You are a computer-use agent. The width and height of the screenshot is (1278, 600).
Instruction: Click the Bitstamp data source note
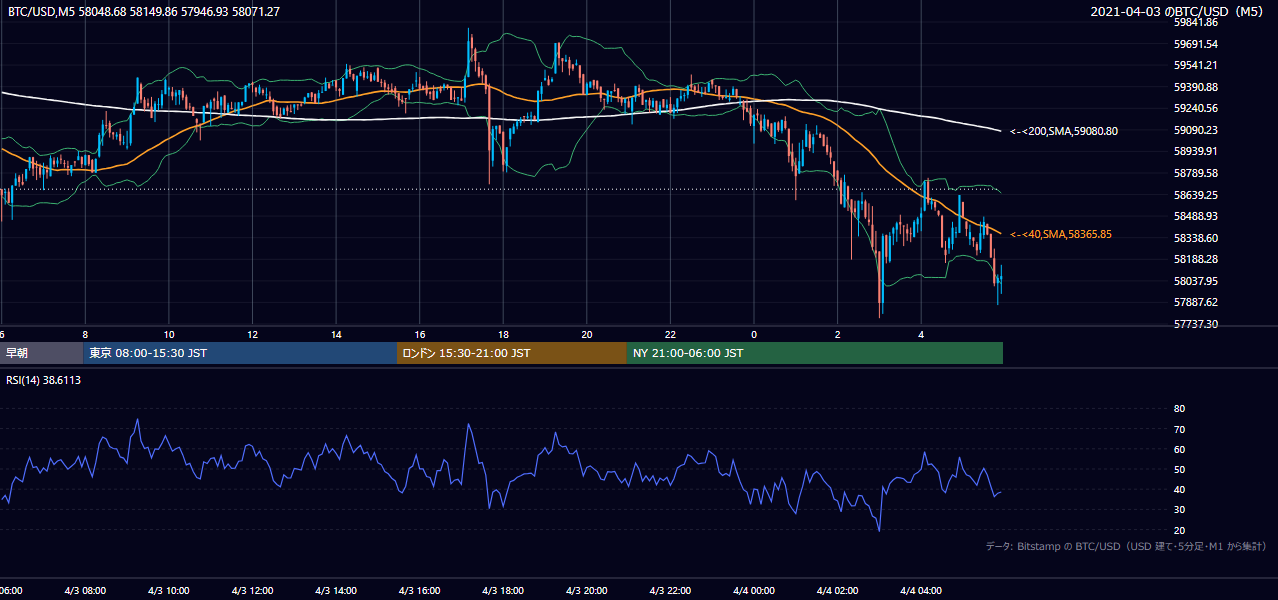click(x=1126, y=546)
